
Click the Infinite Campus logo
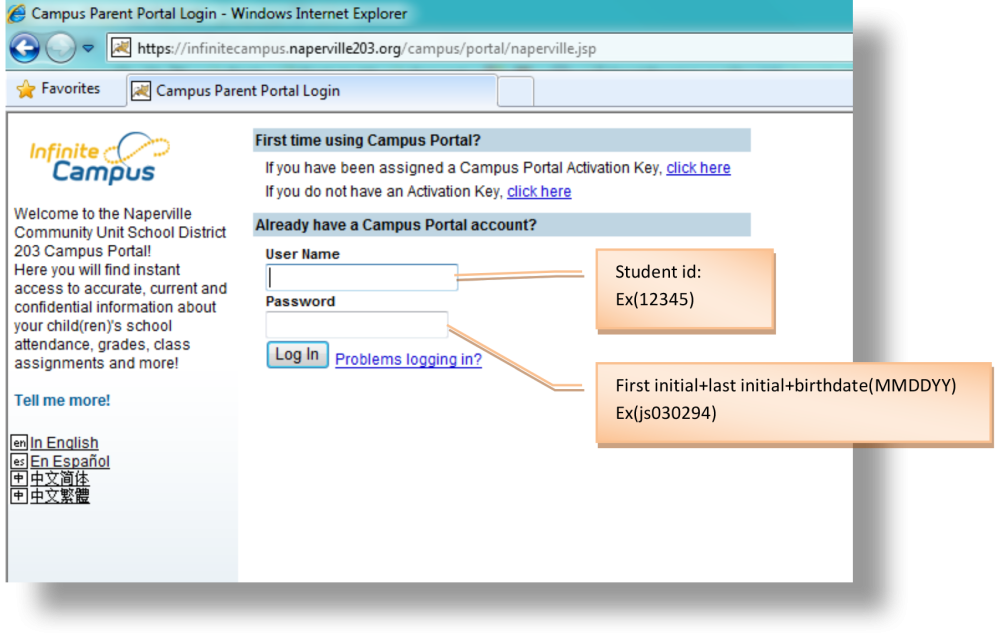(99, 158)
